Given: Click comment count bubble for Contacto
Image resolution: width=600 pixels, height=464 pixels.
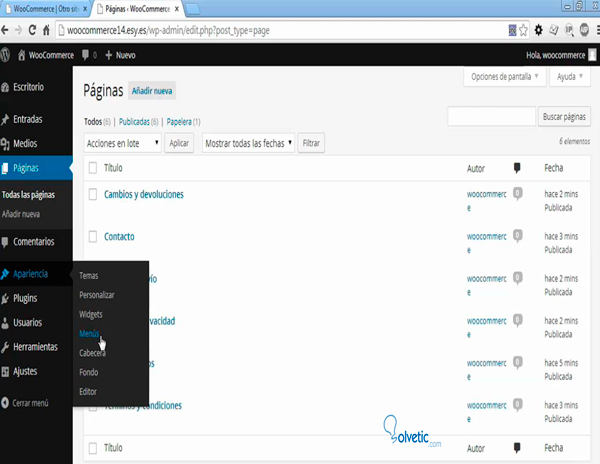Looking at the screenshot, I should (x=517, y=235).
